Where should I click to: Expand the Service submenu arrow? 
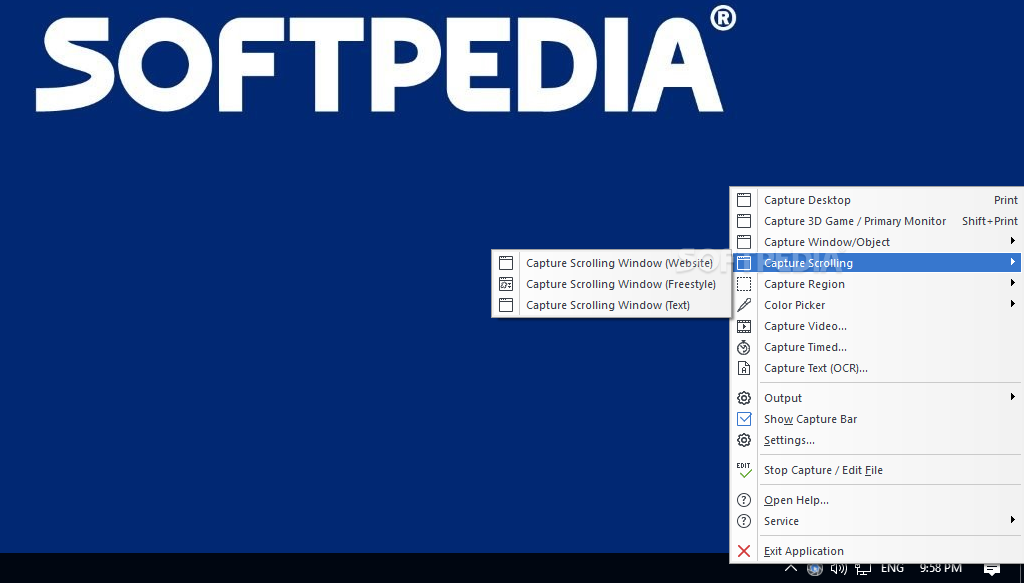(x=1012, y=520)
